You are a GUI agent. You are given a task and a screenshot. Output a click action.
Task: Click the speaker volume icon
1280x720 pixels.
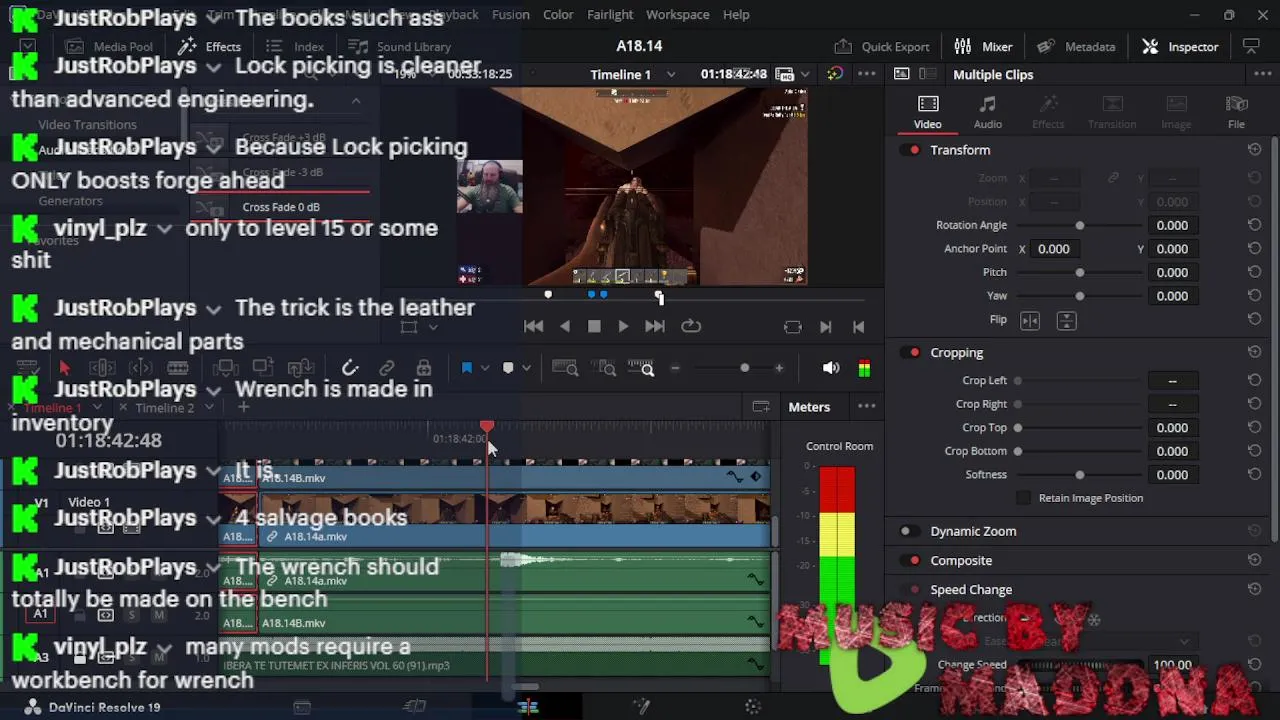(831, 368)
